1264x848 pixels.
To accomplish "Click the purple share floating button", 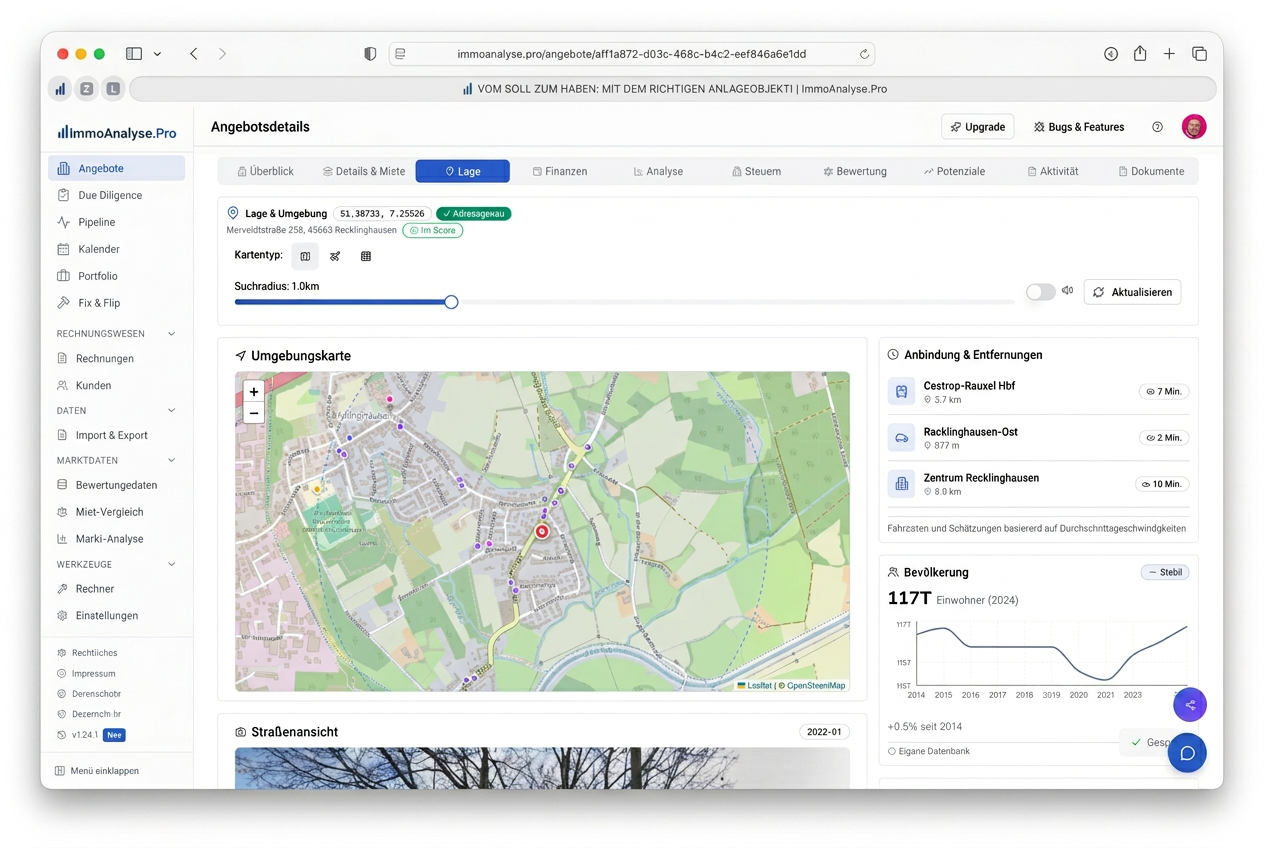I will (x=1189, y=705).
